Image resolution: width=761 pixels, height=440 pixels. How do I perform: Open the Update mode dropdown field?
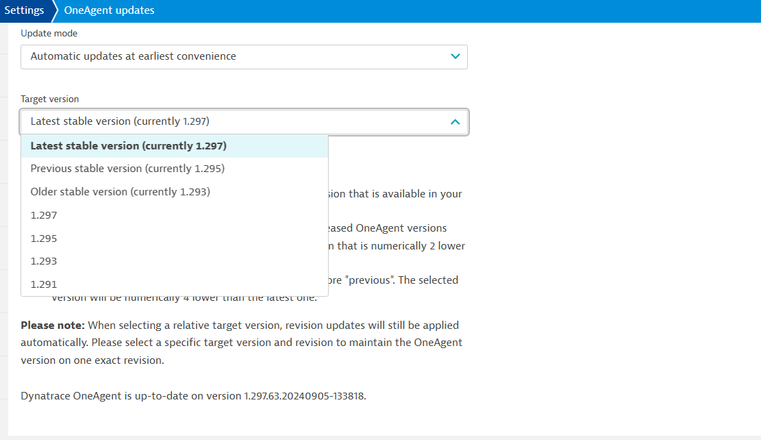230,56
